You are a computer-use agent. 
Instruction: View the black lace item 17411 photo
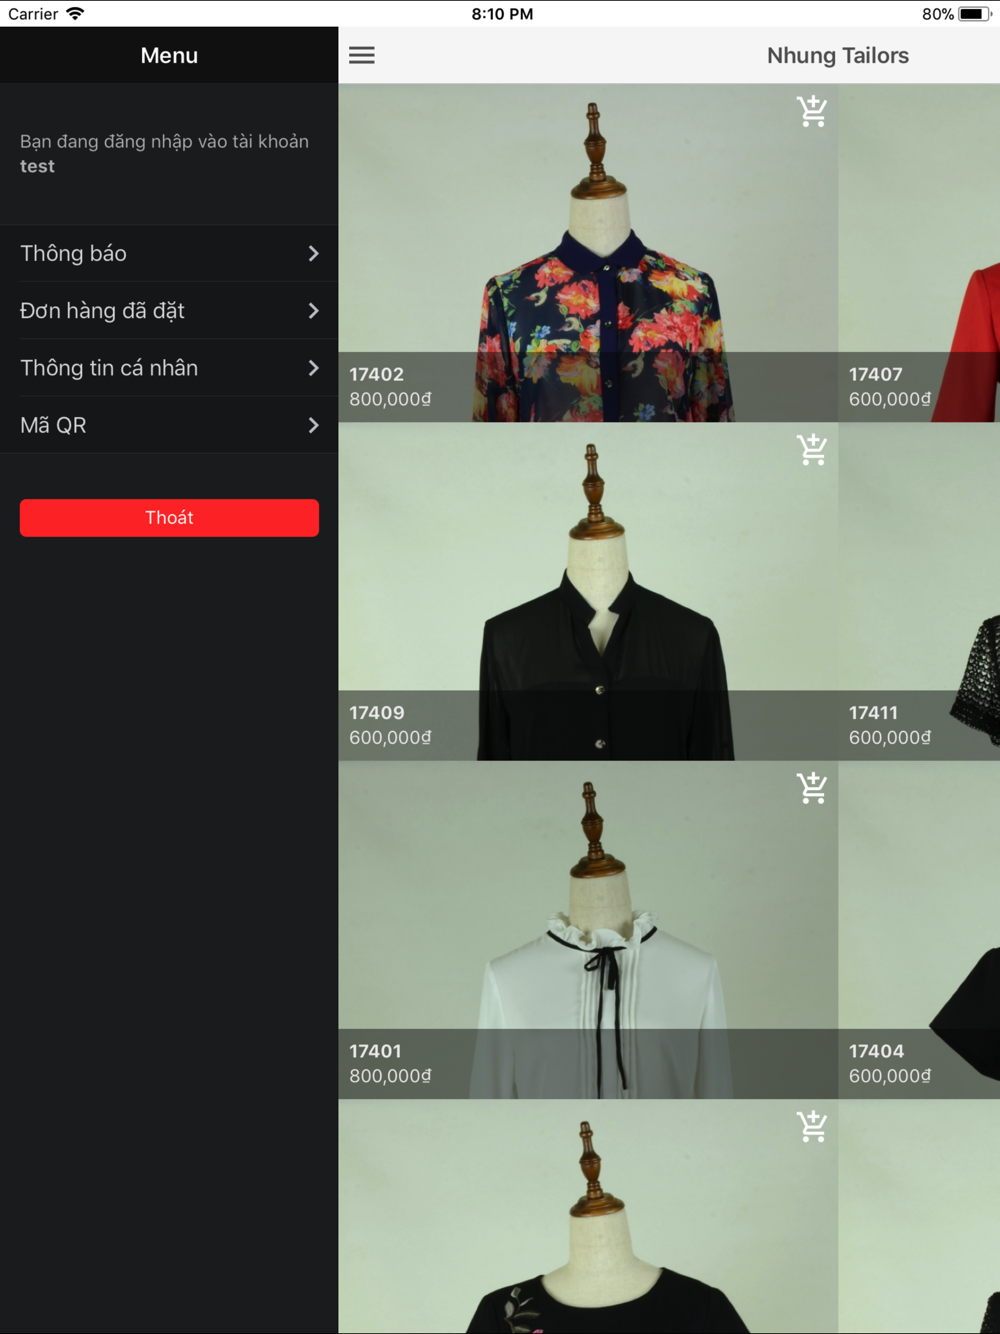click(x=919, y=592)
